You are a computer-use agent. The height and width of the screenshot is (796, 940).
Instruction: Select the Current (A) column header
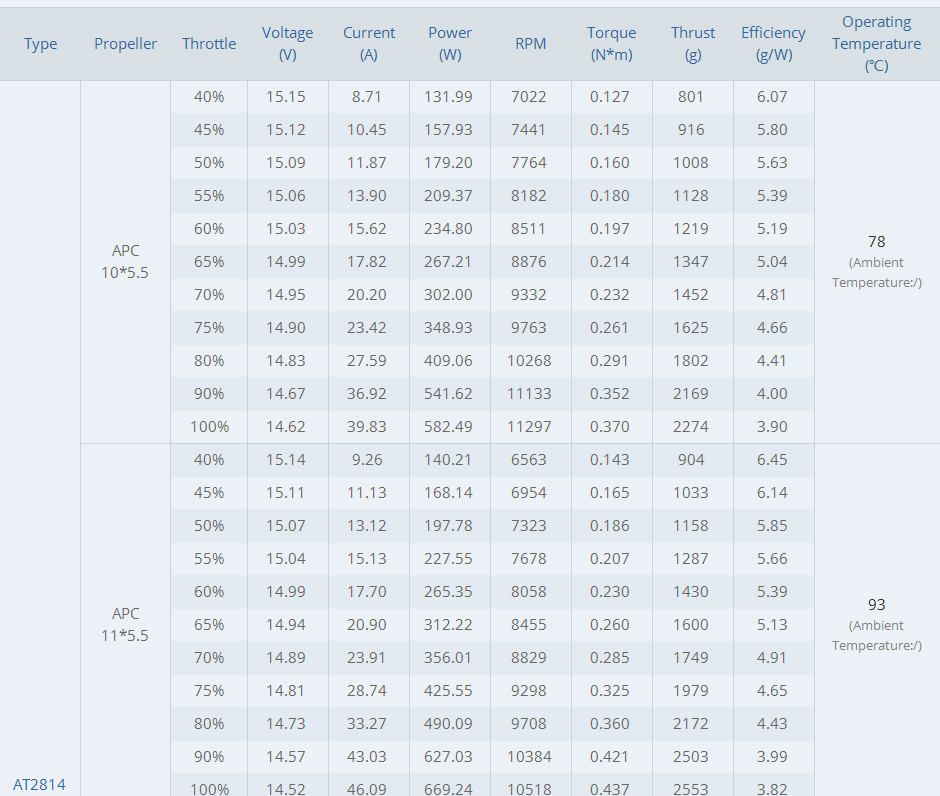click(x=369, y=44)
